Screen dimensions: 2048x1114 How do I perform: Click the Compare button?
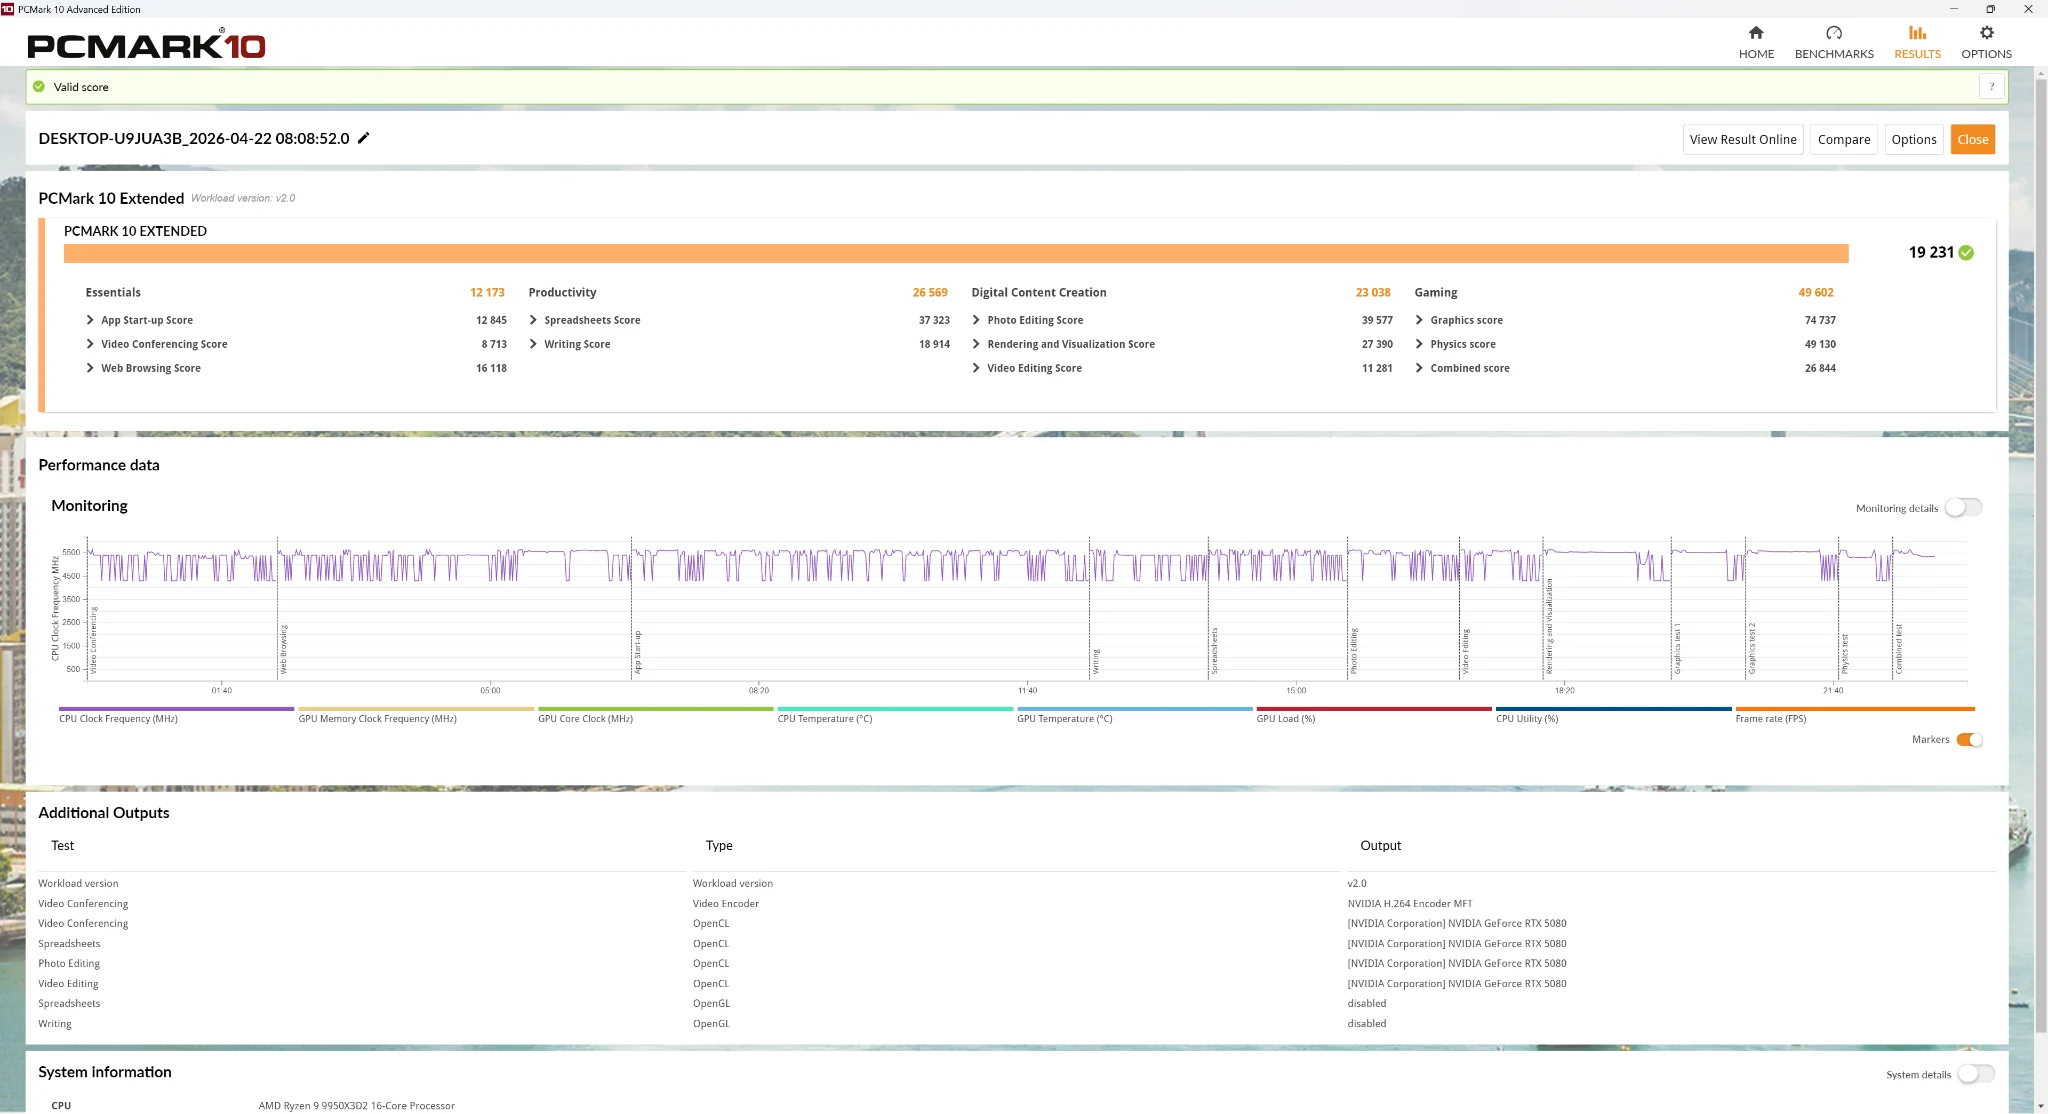[x=1843, y=140]
